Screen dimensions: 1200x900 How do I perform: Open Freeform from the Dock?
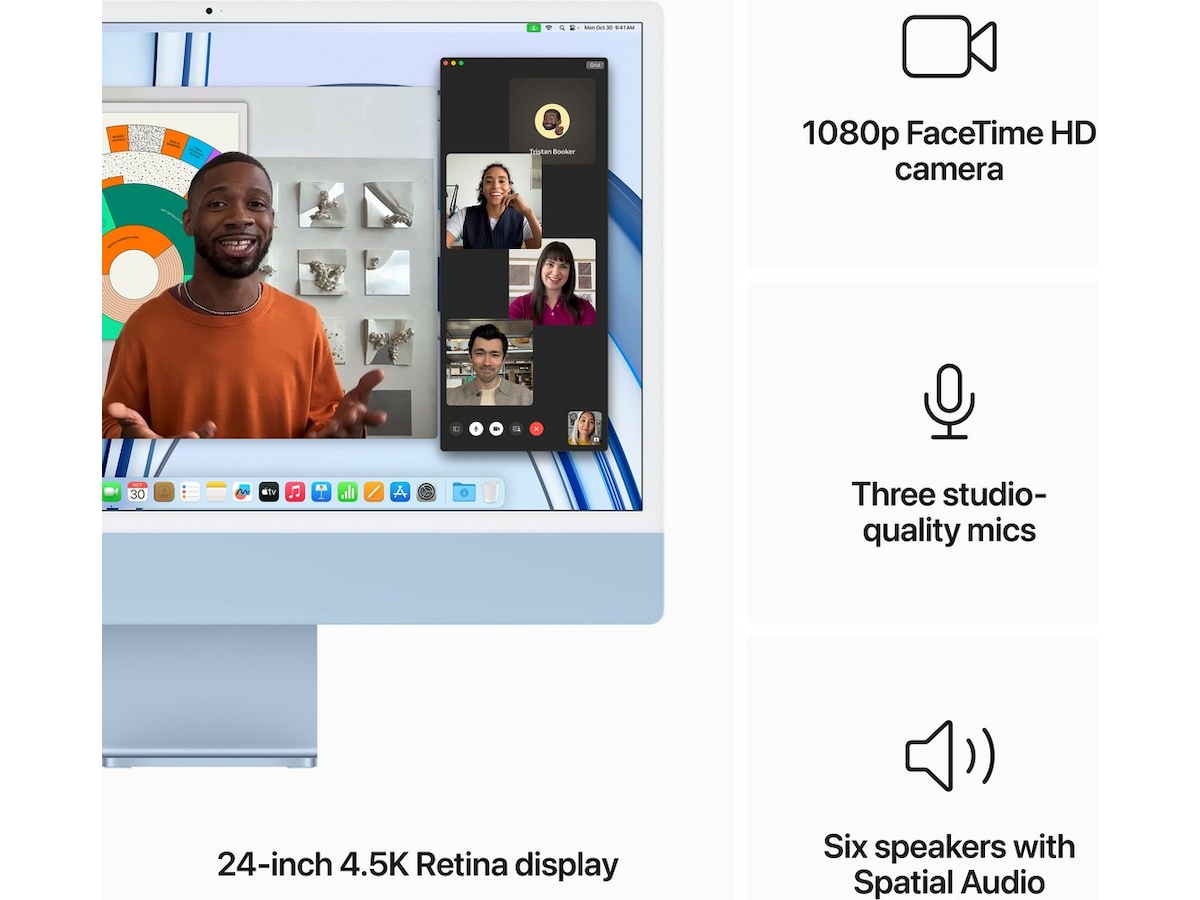242,492
